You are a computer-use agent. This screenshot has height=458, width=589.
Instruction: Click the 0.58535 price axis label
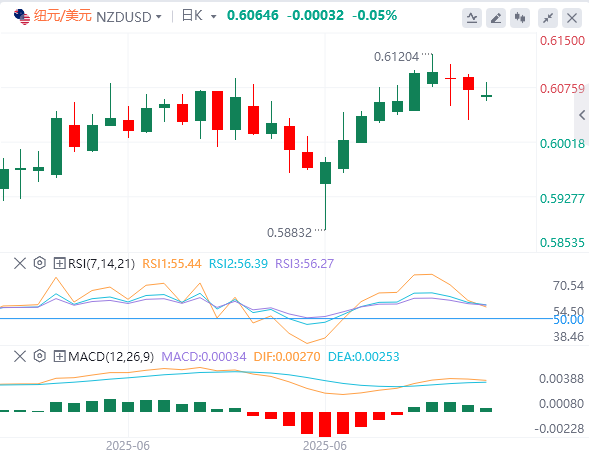click(x=562, y=243)
